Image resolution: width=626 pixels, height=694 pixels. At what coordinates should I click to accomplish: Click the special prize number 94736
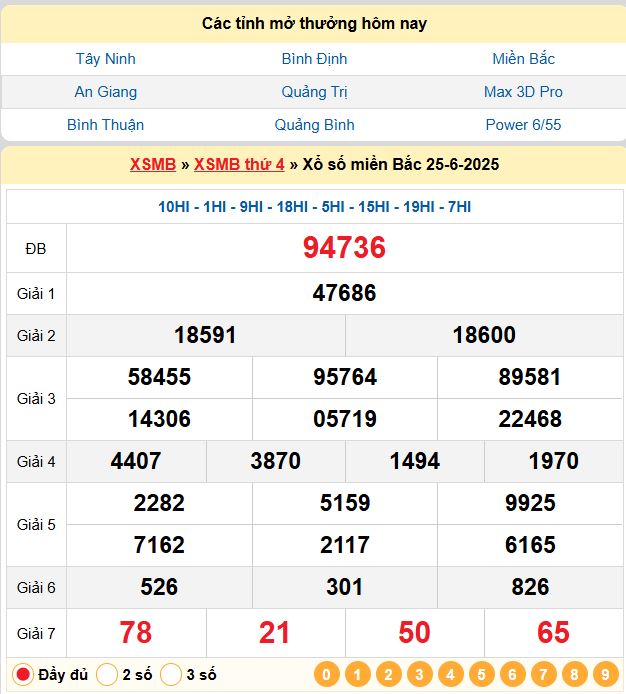[x=344, y=247]
